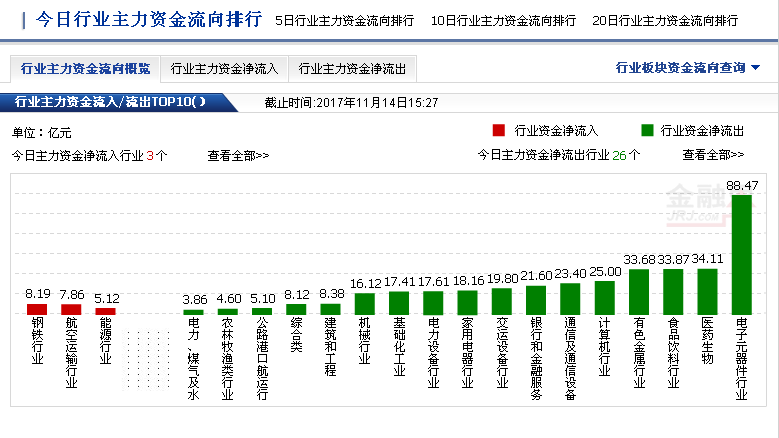Select the 今日行业主力资金流向排行 heading

pos(149,19)
